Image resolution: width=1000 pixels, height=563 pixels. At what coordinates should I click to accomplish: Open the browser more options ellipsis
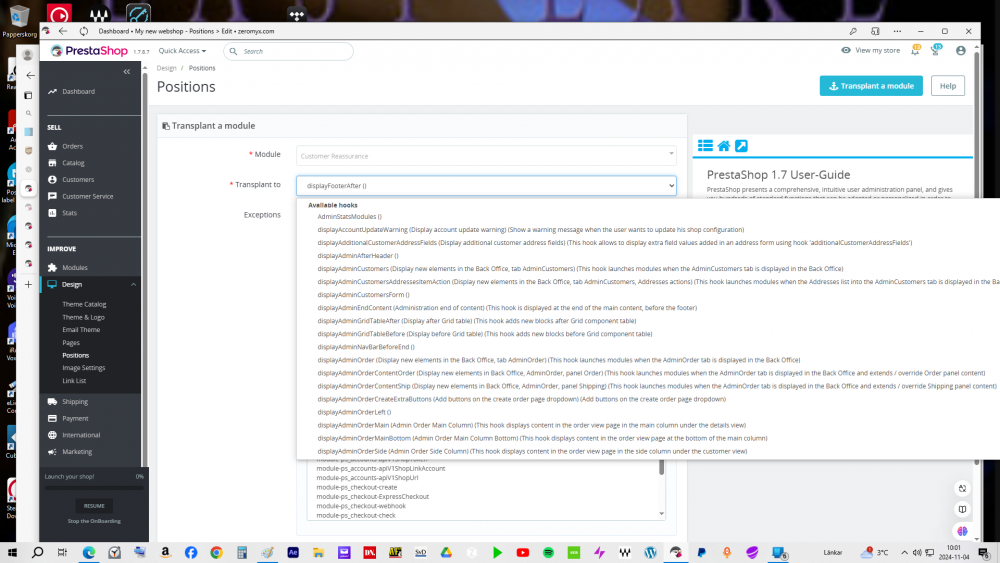897,31
